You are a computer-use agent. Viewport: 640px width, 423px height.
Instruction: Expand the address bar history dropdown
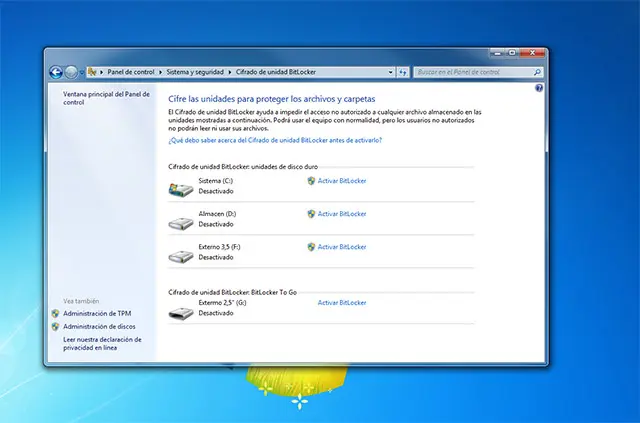pyautogui.click(x=389, y=72)
